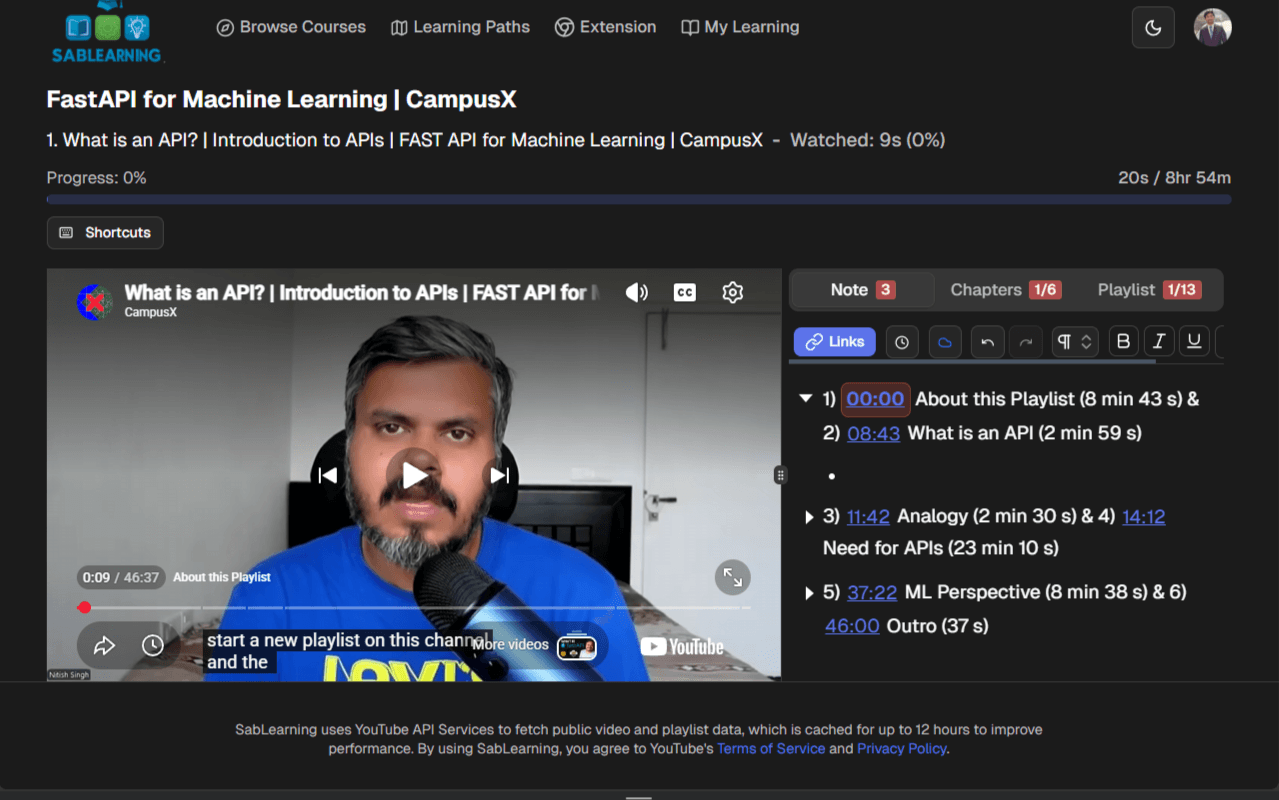Mute the video using the speaker icon
Image resolution: width=1279 pixels, height=800 pixels.
click(x=636, y=291)
